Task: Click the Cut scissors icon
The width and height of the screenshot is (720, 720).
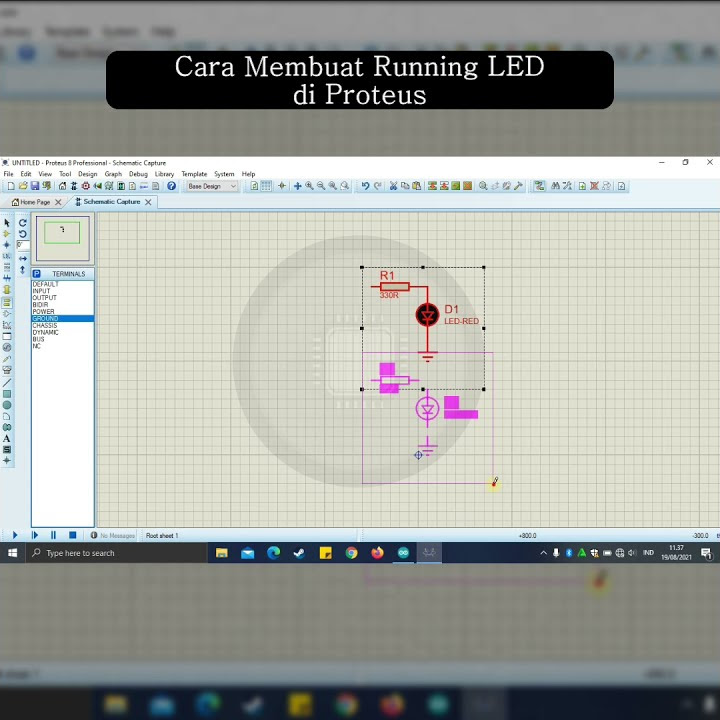Action: click(x=393, y=186)
